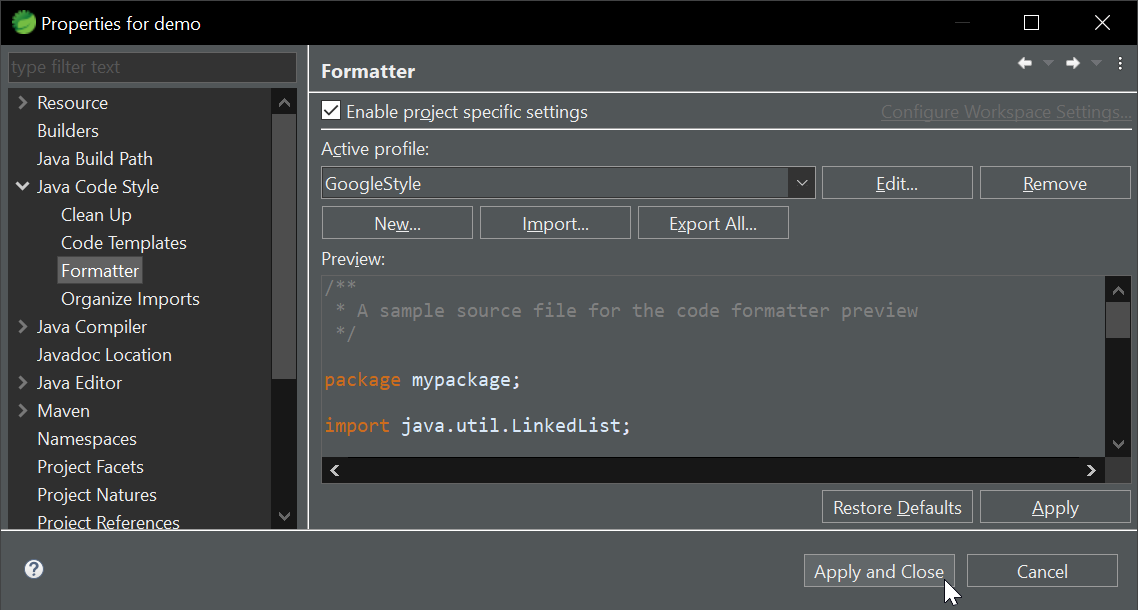This screenshot has width=1138, height=610.
Task: Close the Properties for demo window
Action: pyautogui.click(x=1102, y=23)
